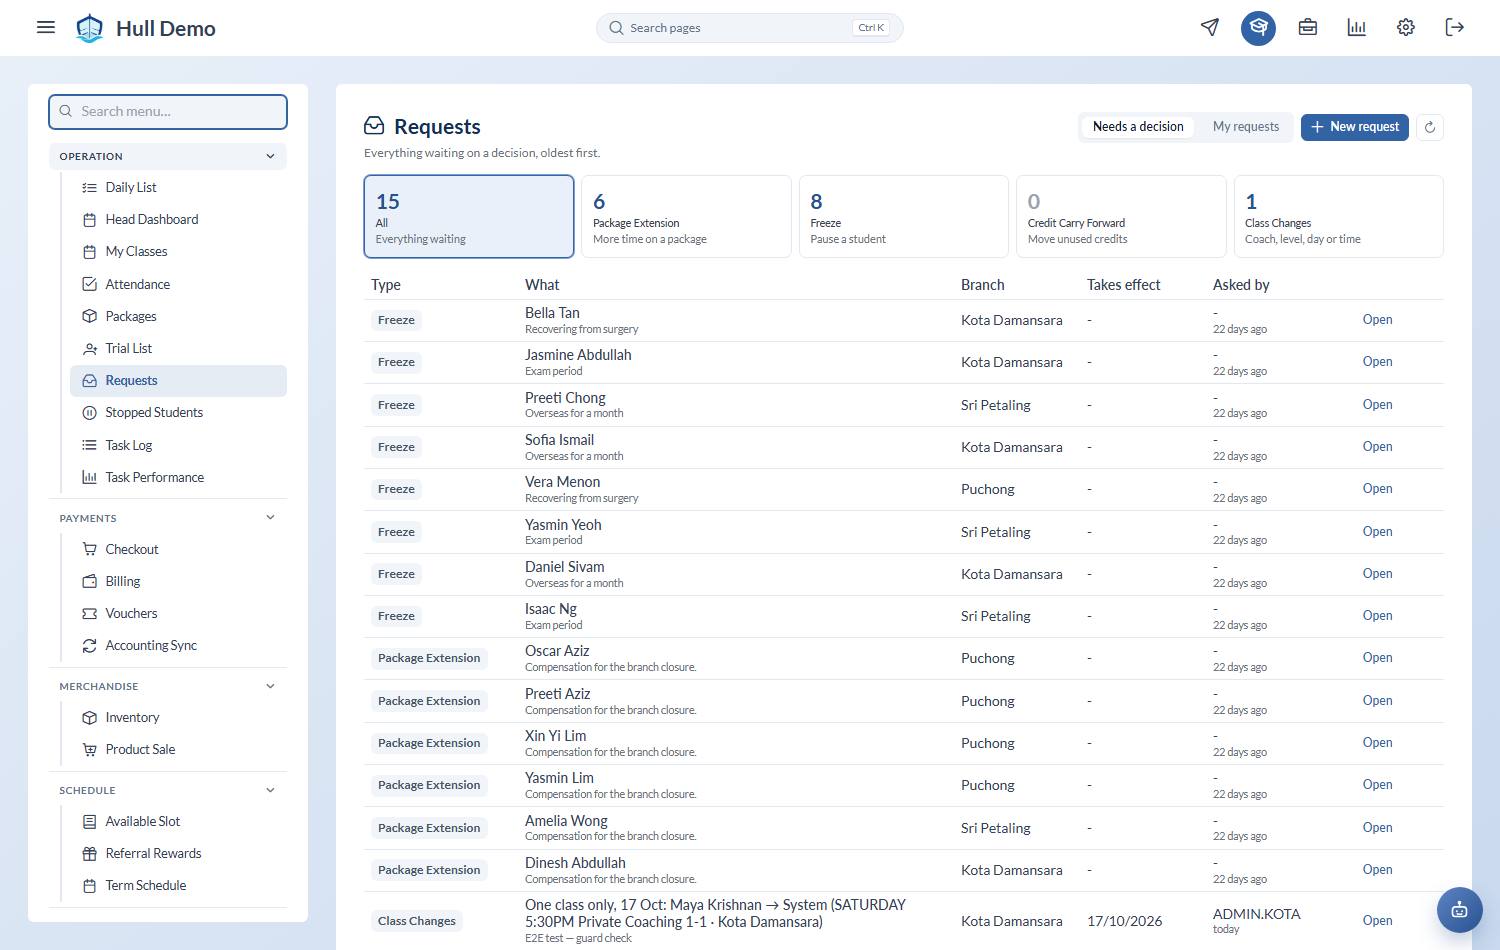Go to Daily List in sidebar
Screen dimensions: 1500x950
(x=178, y=187)
